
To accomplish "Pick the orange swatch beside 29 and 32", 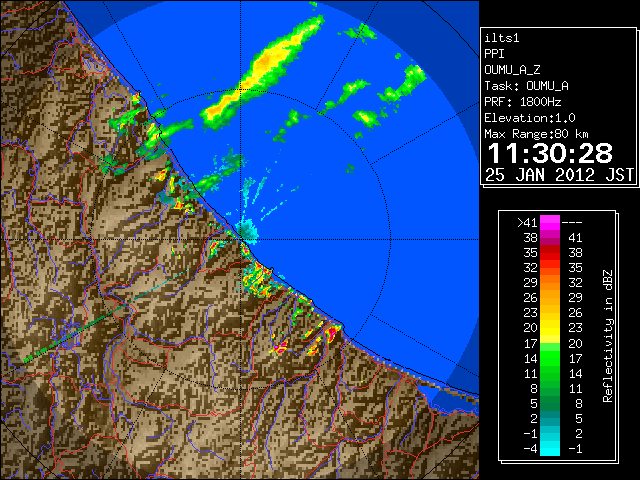I will [x=550, y=282].
